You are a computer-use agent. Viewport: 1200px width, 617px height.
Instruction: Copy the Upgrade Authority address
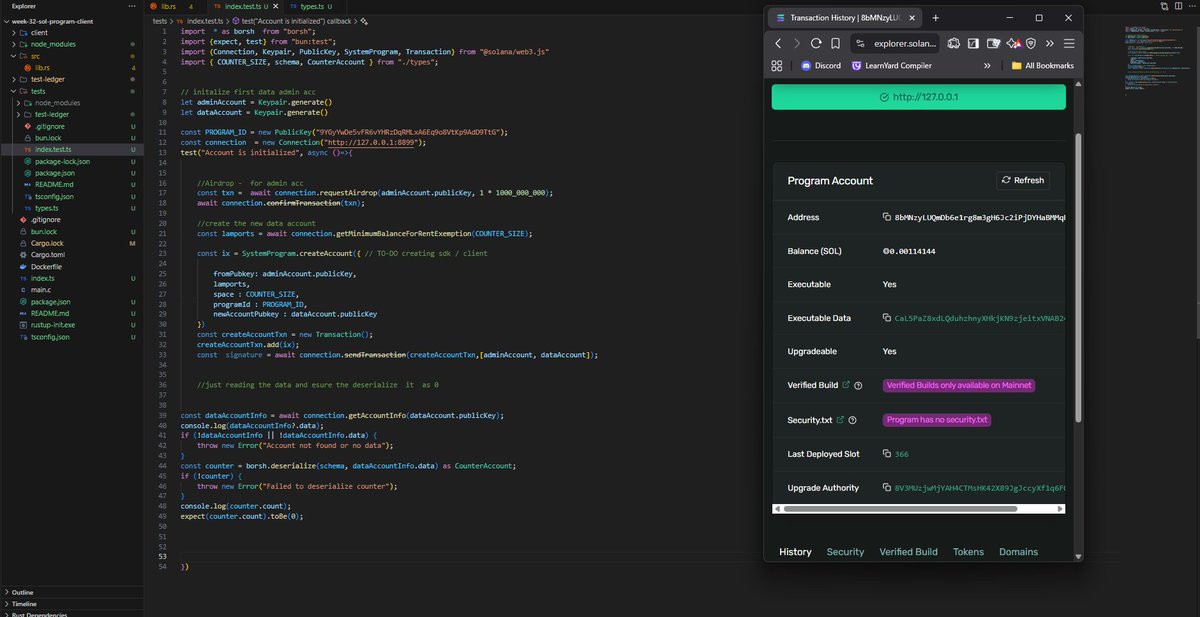(887, 488)
